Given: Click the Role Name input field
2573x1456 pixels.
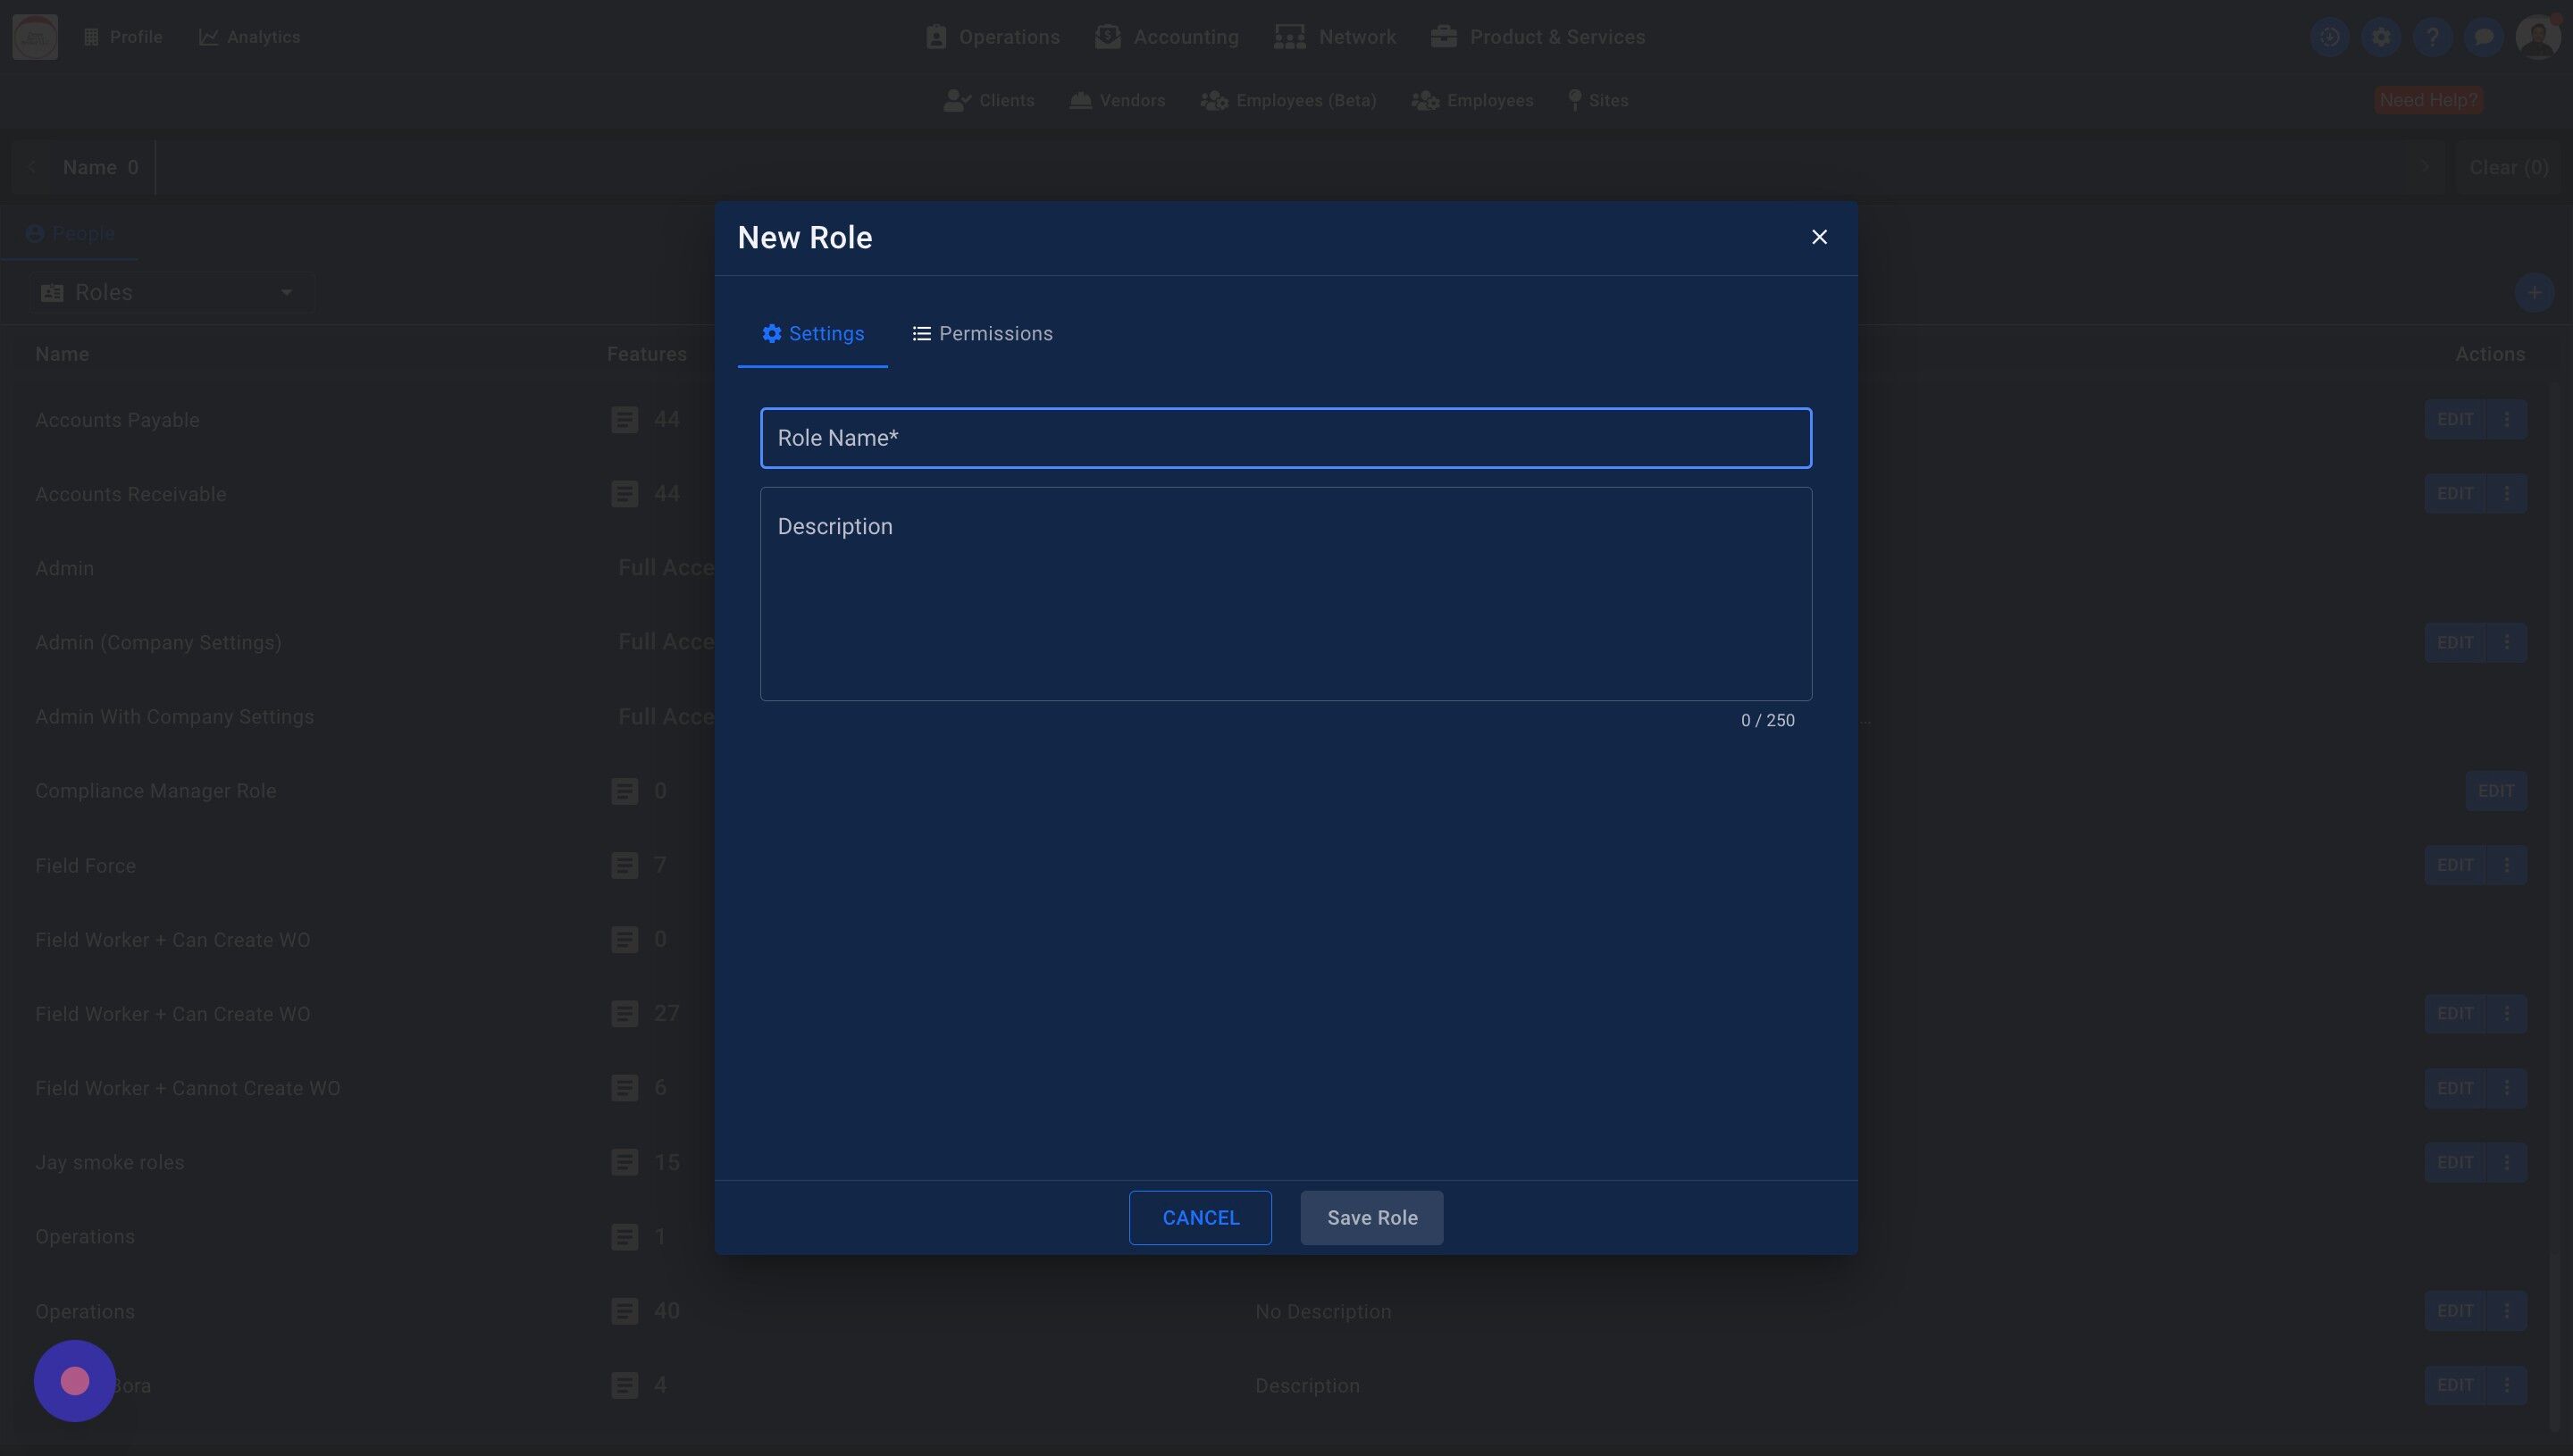Looking at the screenshot, I should 1285,438.
